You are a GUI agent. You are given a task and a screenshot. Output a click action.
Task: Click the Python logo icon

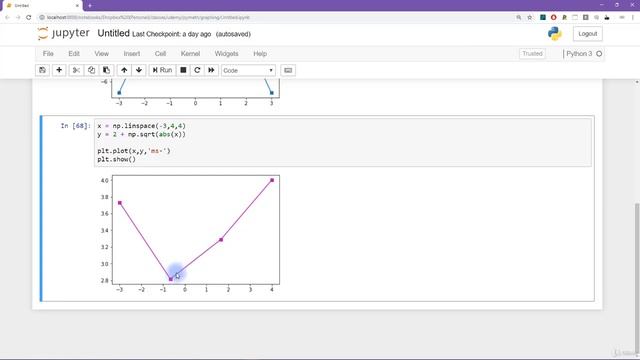tap(555, 34)
